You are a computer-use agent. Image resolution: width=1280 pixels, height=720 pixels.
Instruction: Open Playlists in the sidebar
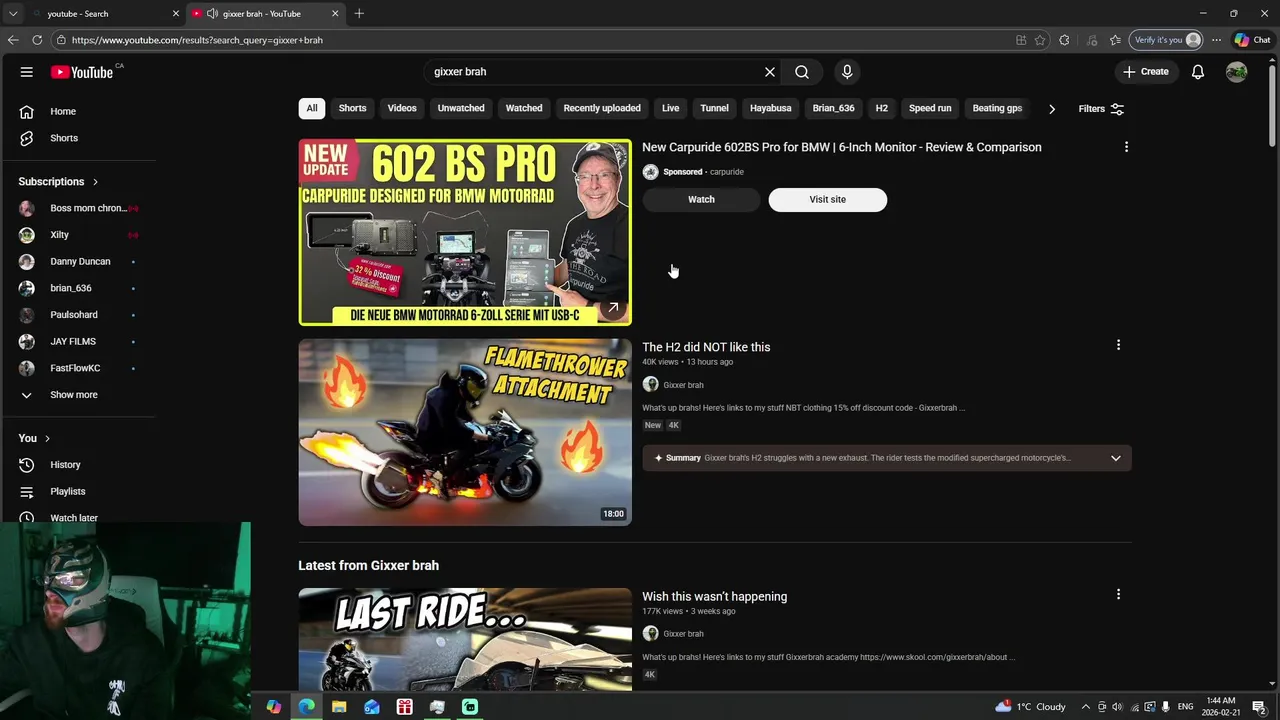point(78,491)
